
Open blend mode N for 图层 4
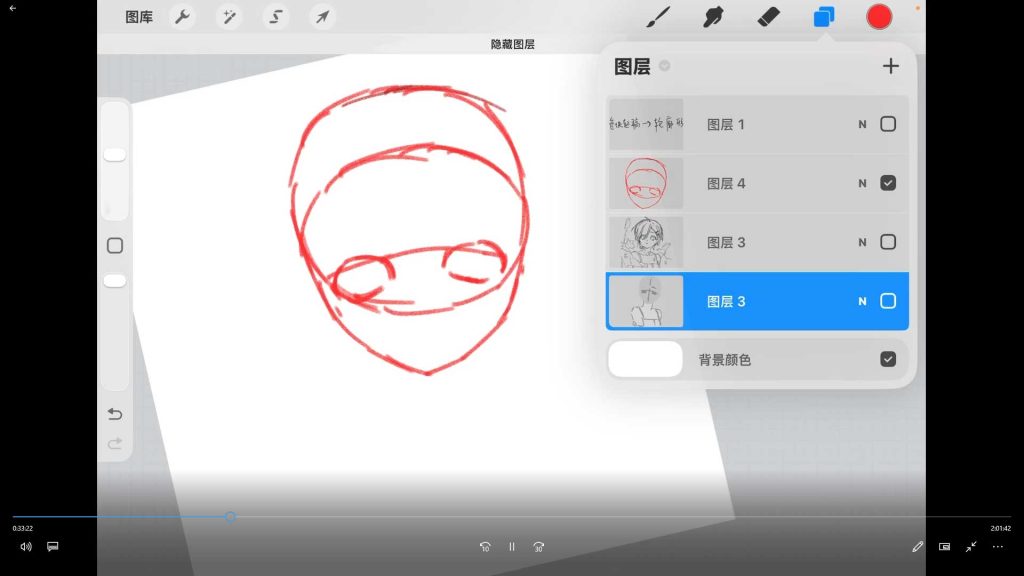tap(862, 184)
